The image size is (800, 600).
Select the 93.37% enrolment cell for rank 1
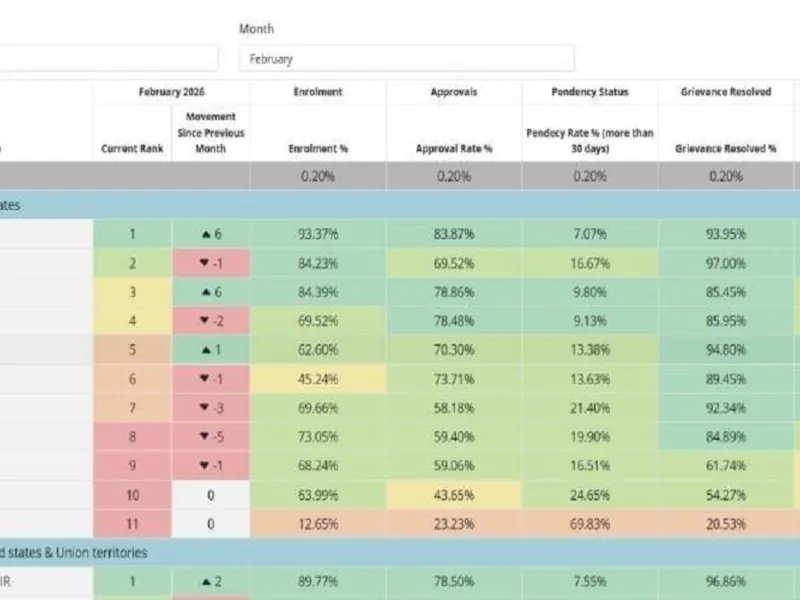pos(318,234)
